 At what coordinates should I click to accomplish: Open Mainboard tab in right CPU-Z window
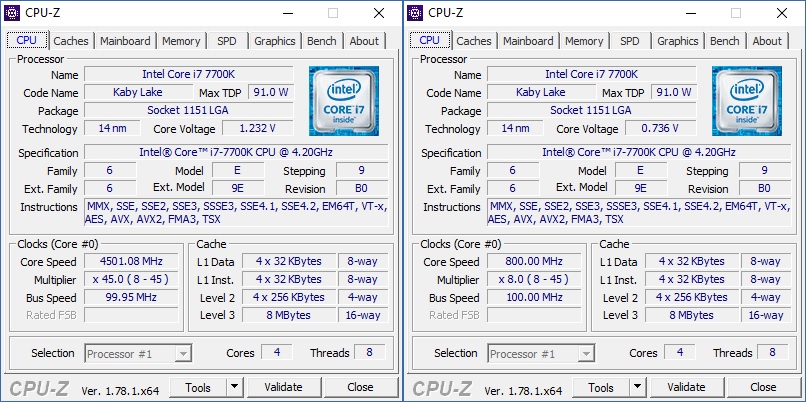click(x=528, y=41)
